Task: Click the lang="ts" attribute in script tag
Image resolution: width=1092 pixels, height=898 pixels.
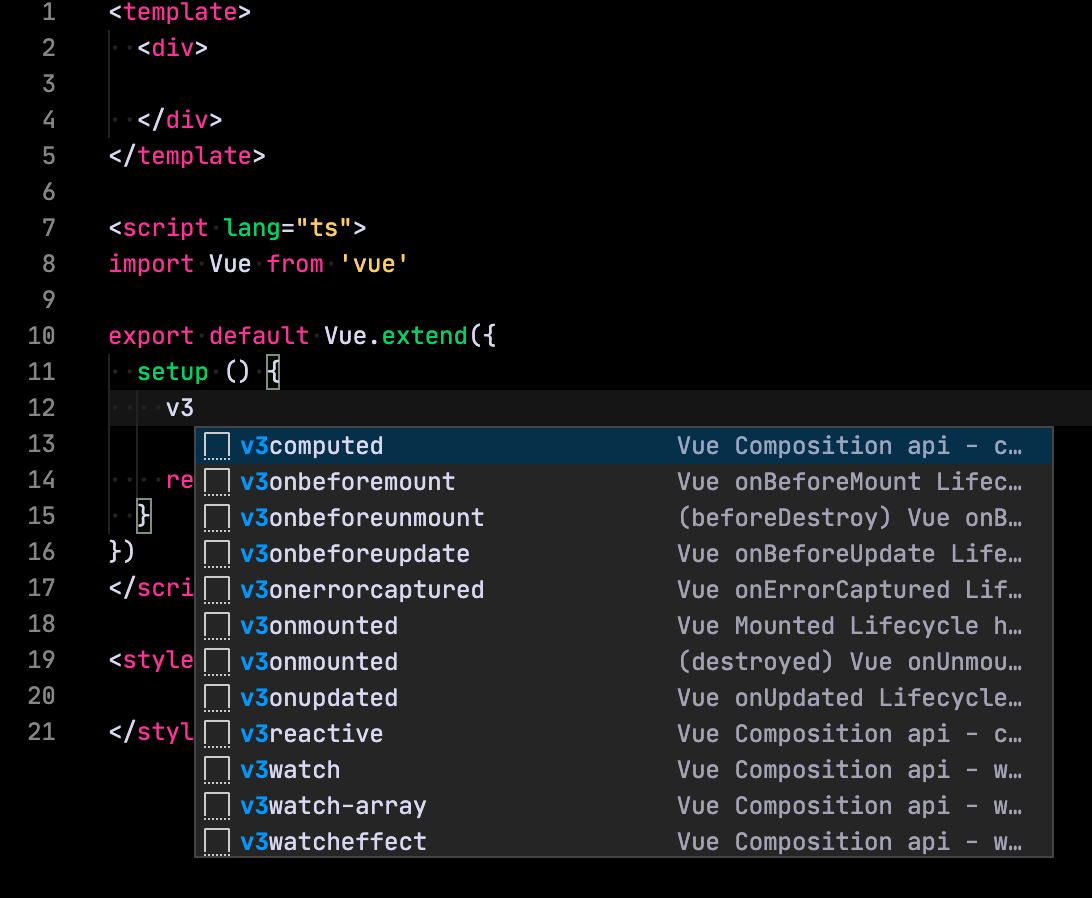Action: pyautogui.click(x=288, y=229)
